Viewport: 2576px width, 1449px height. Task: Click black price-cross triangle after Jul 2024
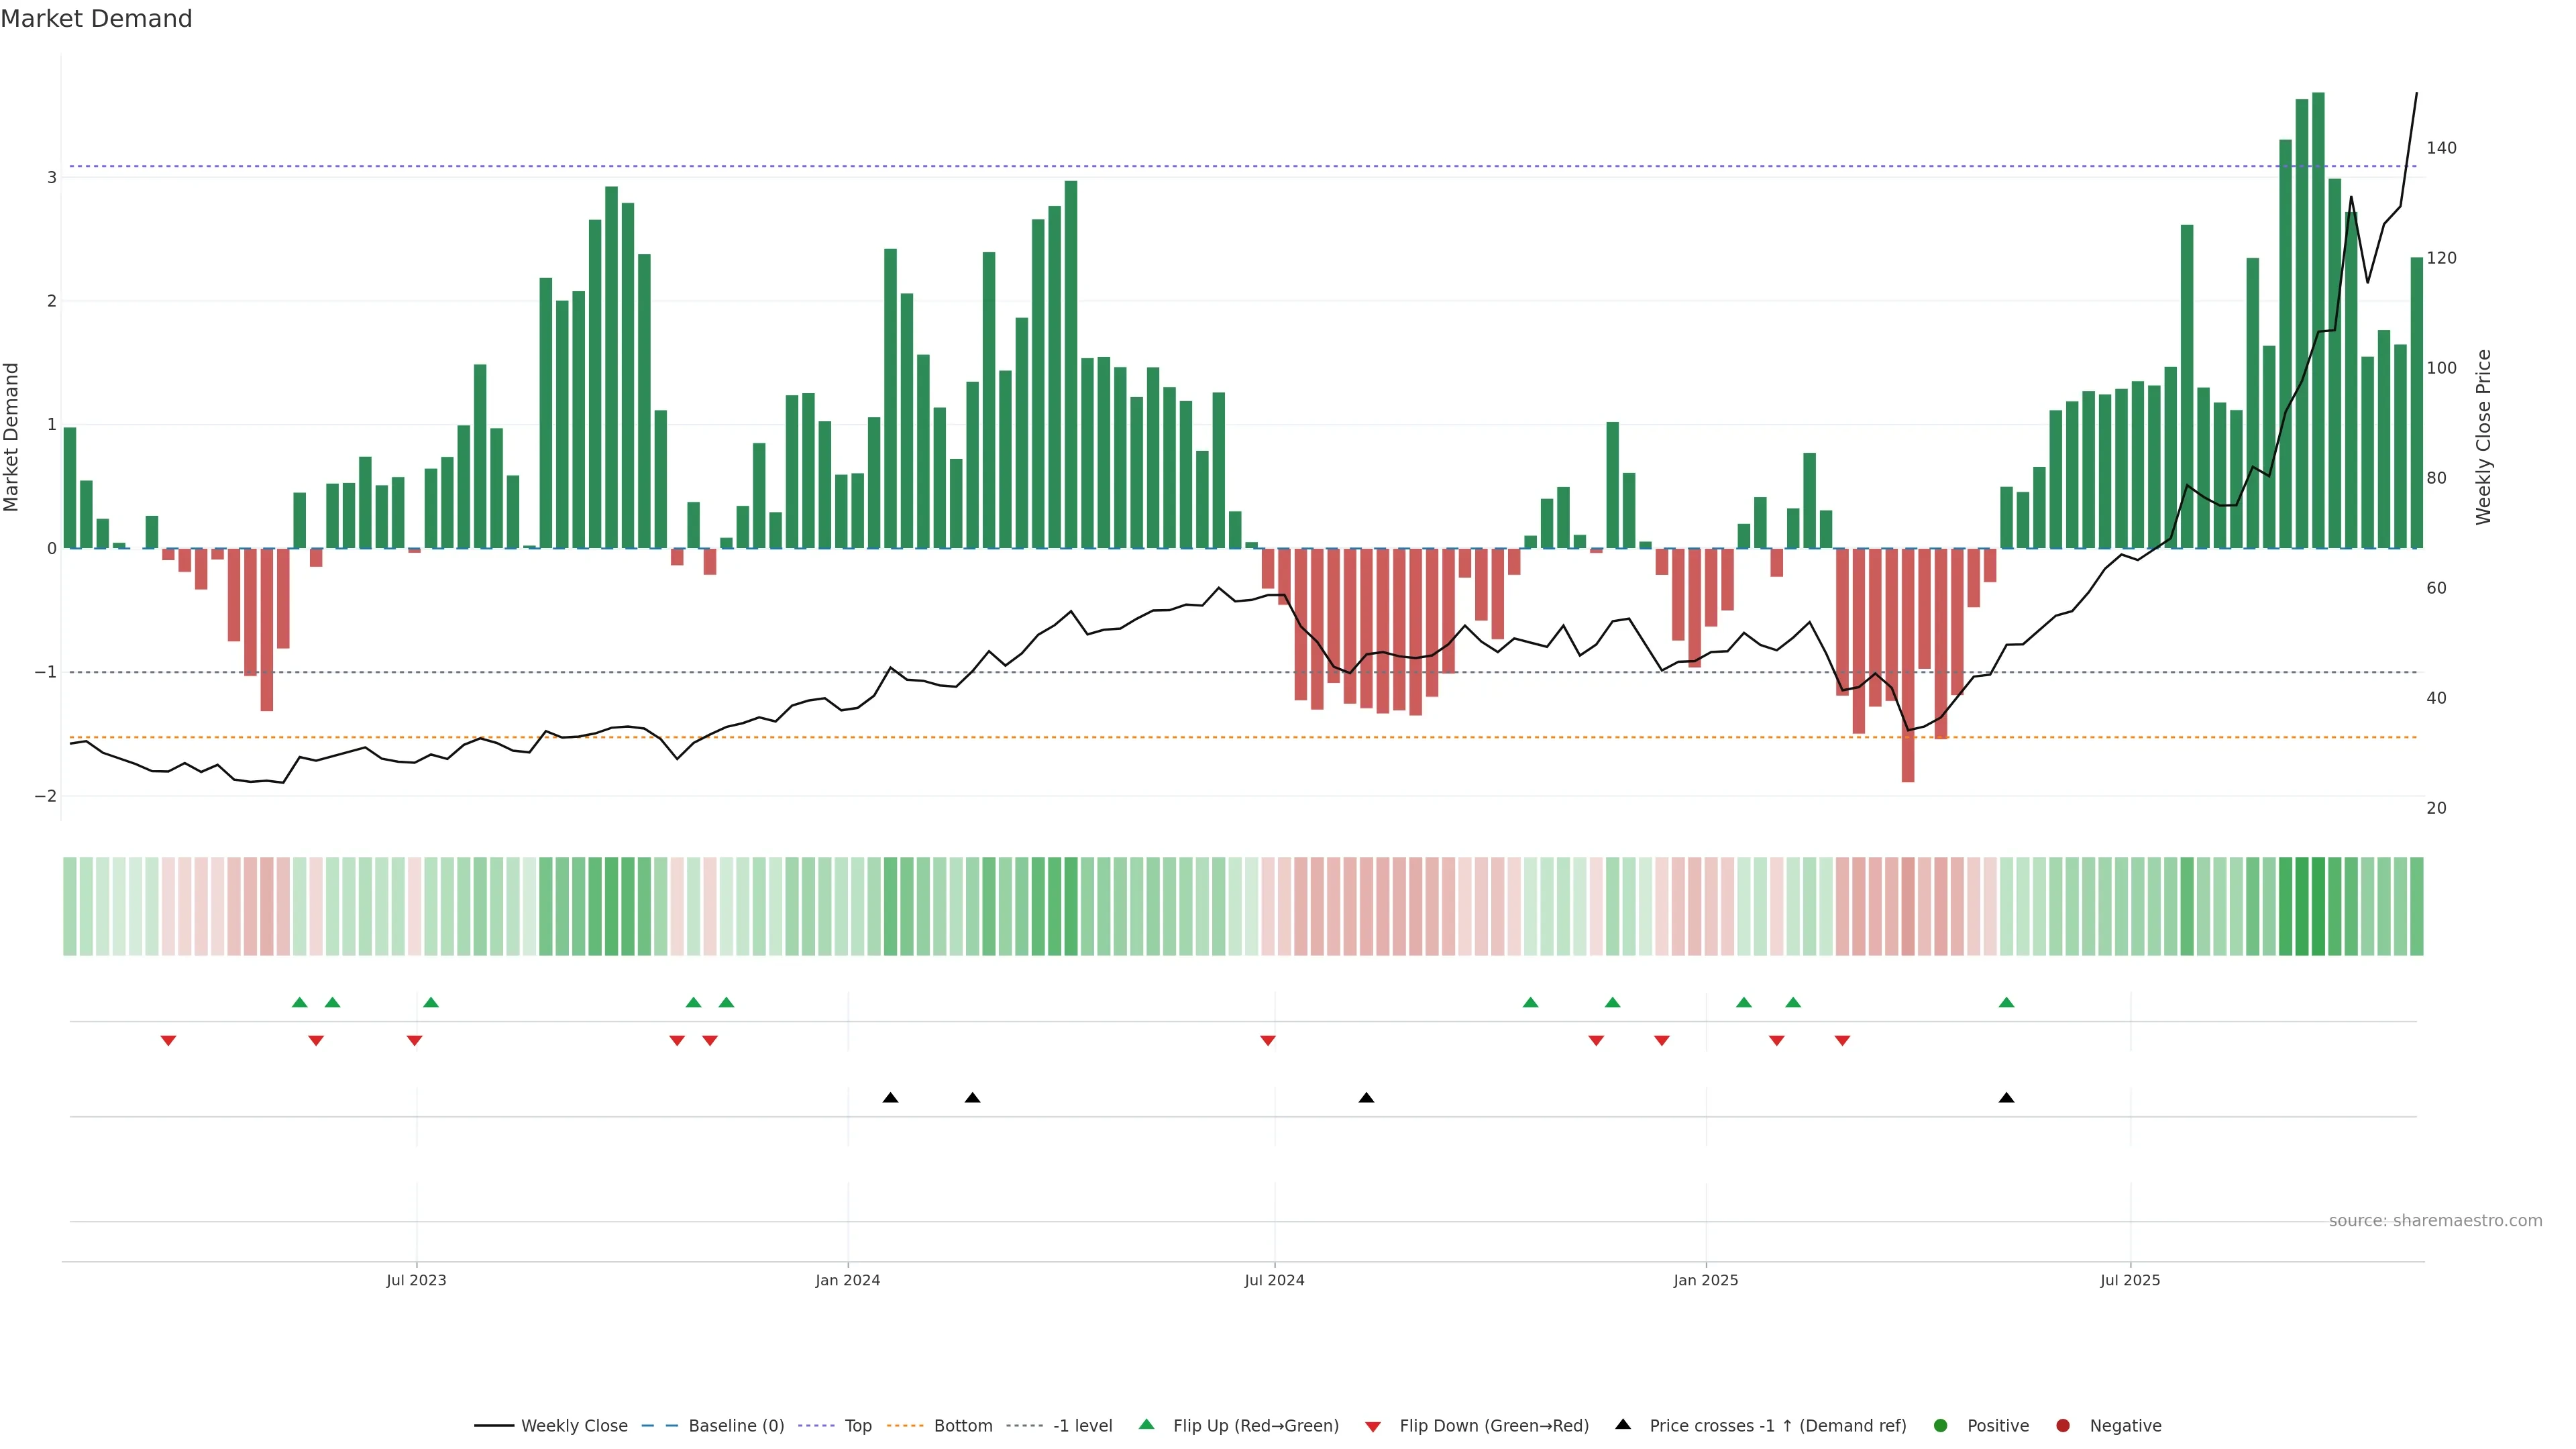(1366, 1098)
